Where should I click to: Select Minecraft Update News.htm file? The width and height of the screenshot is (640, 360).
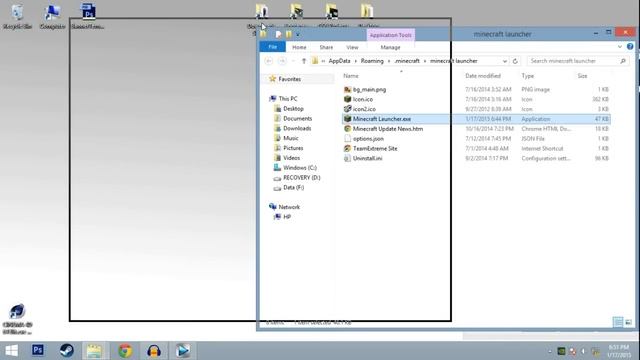pyautogui.click(x=387, y=129)
